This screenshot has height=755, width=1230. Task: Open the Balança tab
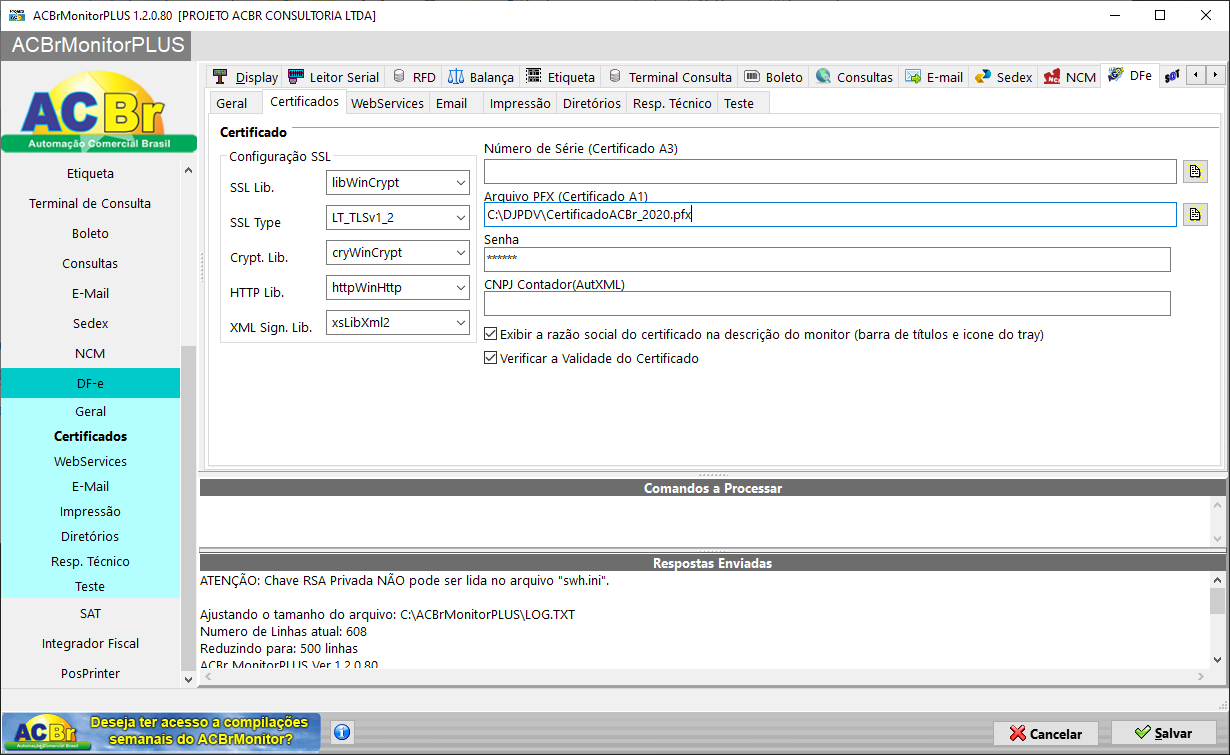pos(481,77)
